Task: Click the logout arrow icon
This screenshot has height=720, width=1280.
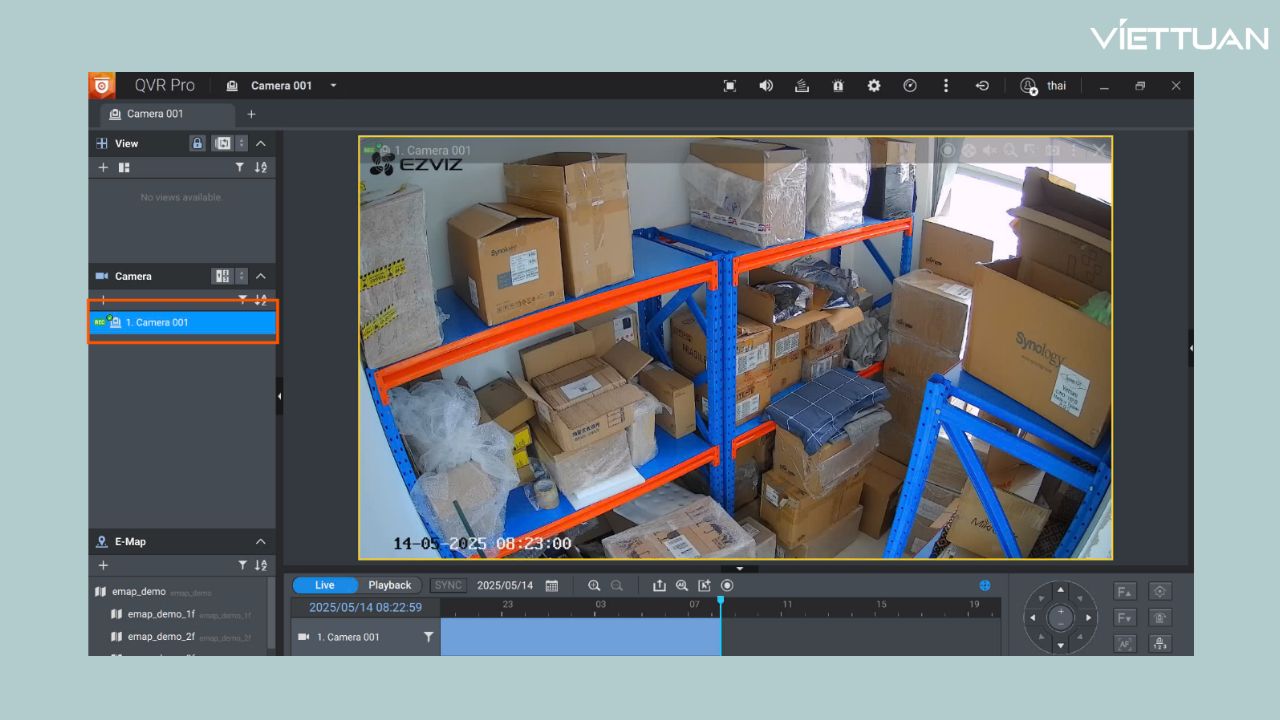Action: click(982, 86)
